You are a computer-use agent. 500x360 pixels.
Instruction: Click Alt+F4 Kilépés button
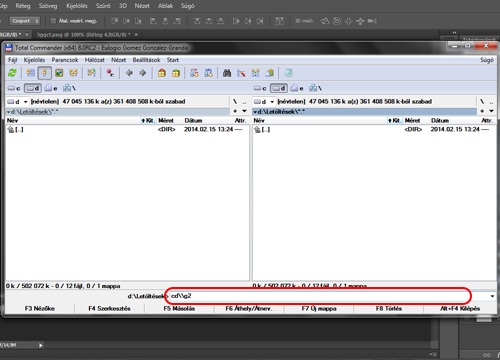pyautogui.click(x=460, y=309)
